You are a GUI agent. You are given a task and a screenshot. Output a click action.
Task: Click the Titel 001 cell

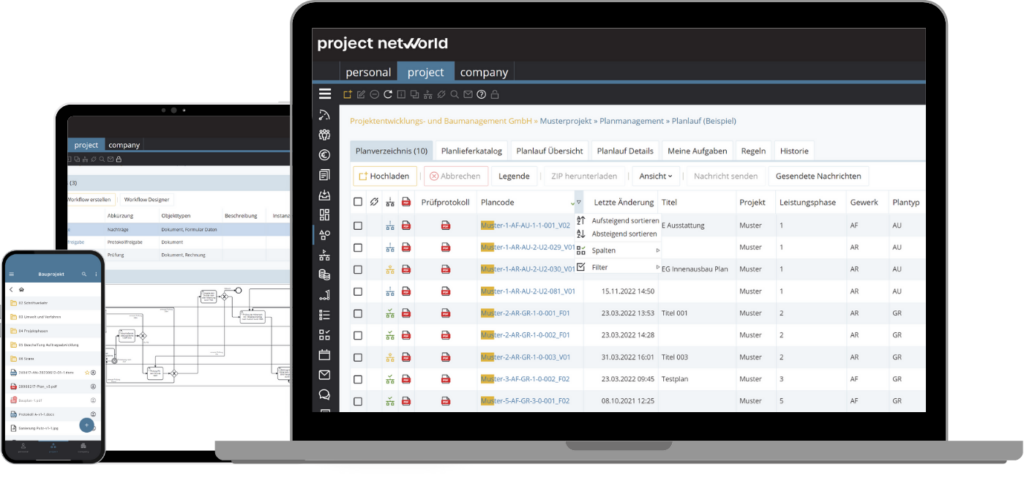(675, 313)
